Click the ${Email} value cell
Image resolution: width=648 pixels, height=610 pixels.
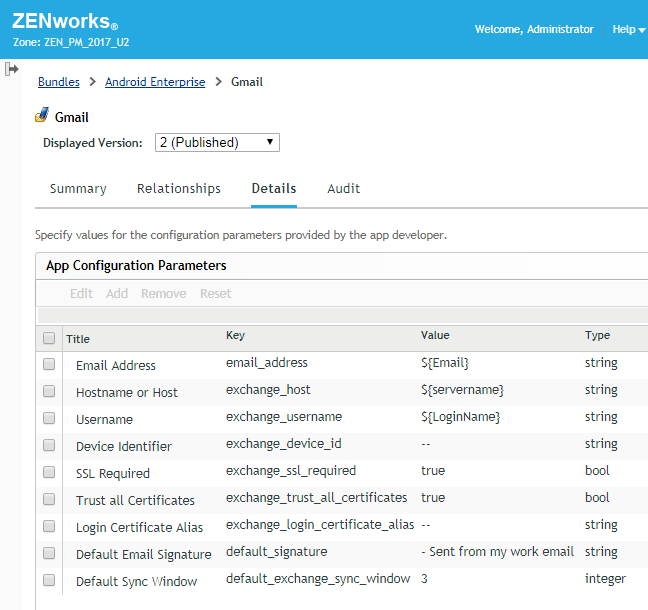(445, 363)
